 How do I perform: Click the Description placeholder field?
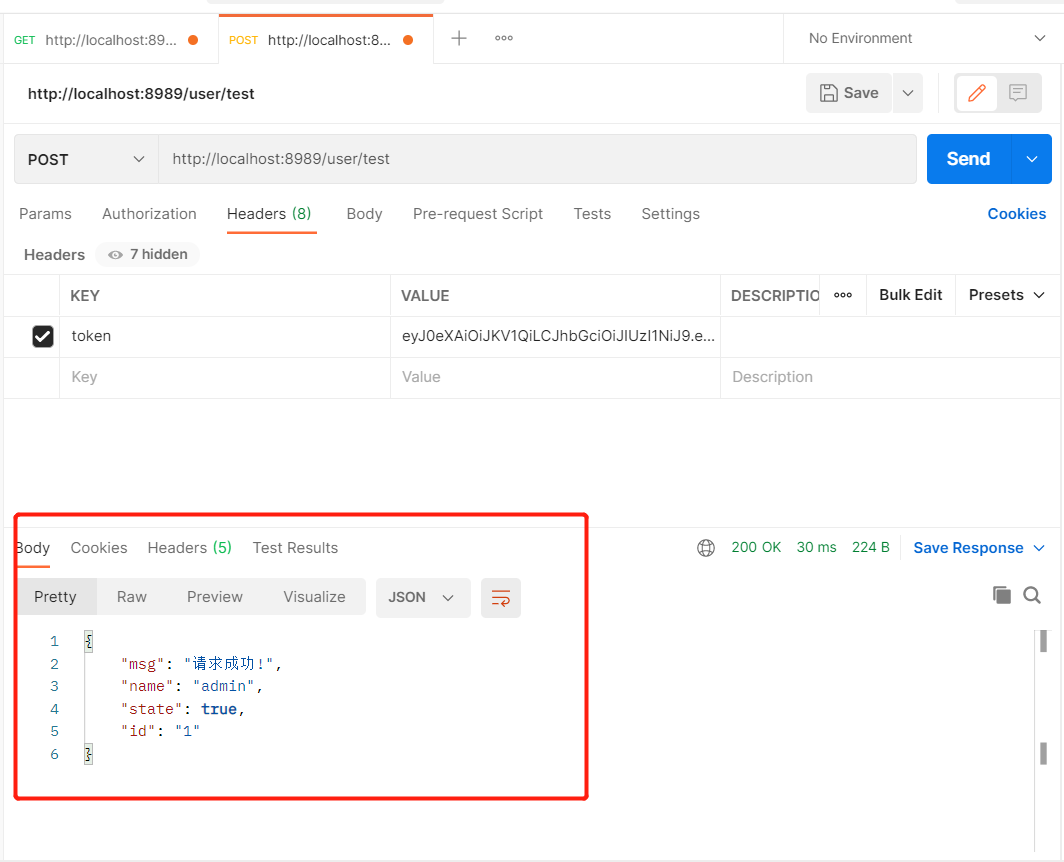click(x=890, y=377)
